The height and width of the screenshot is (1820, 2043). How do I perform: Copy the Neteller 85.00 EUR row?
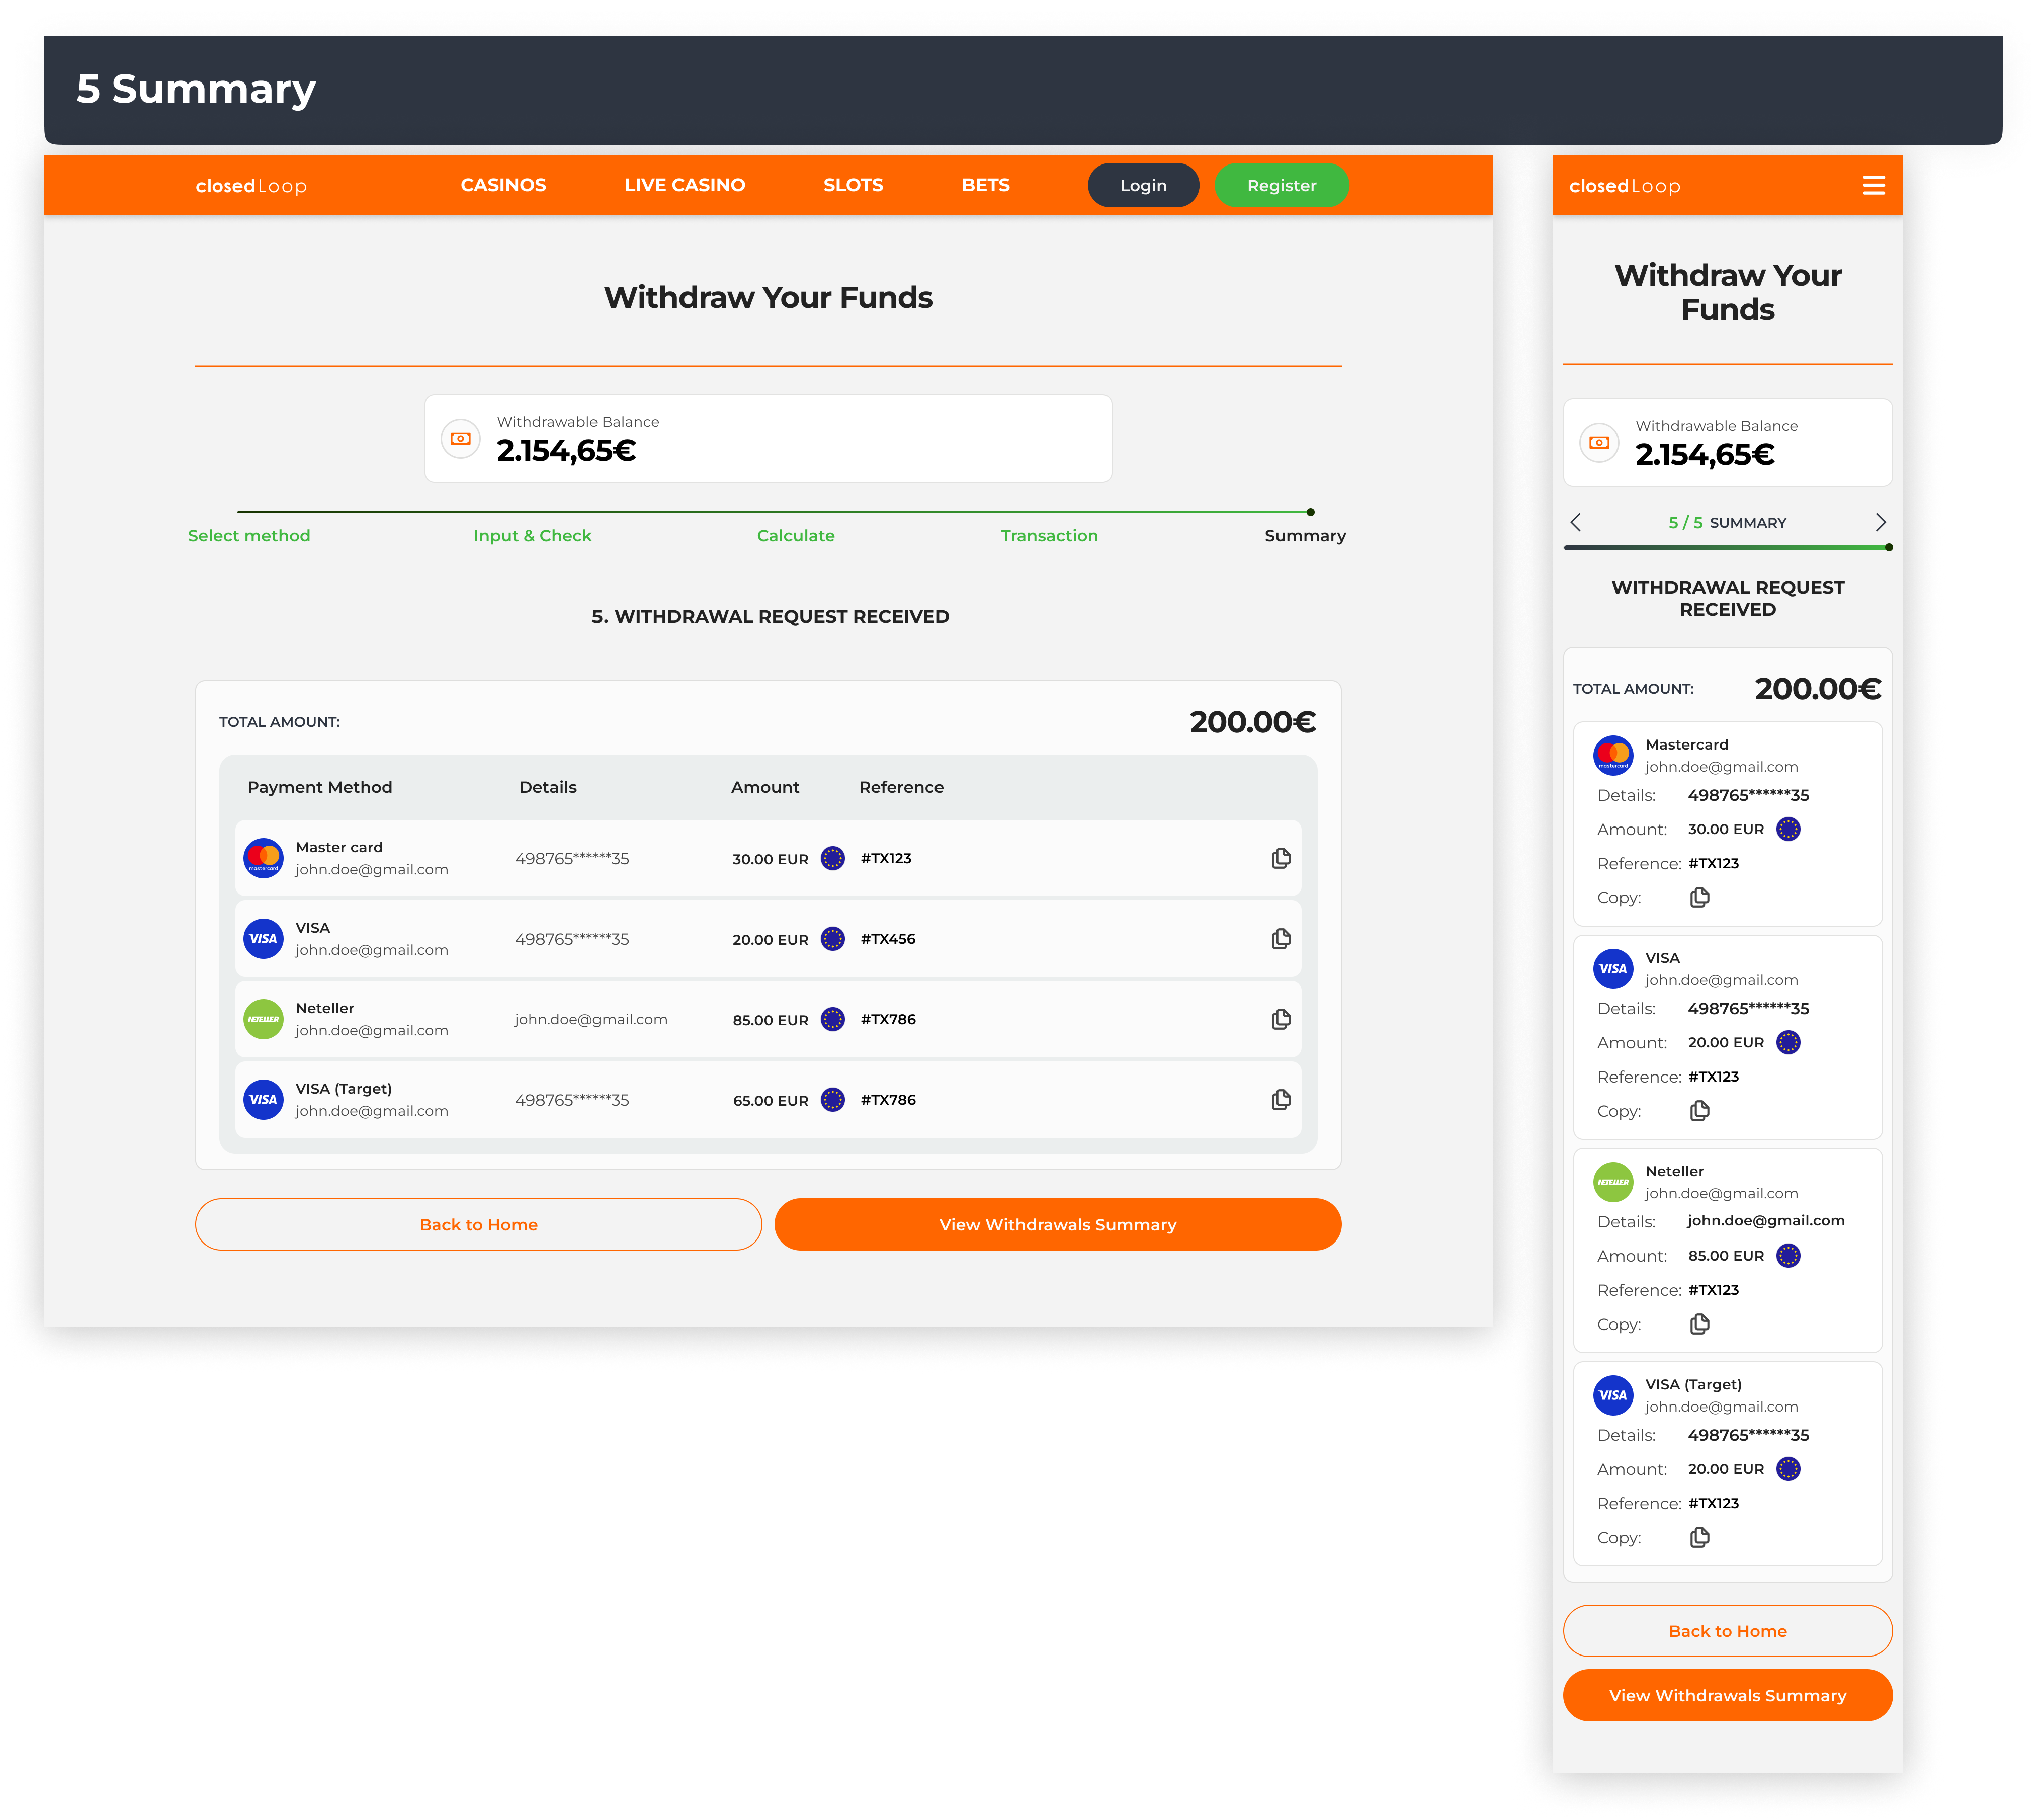pos(1281,1019)
